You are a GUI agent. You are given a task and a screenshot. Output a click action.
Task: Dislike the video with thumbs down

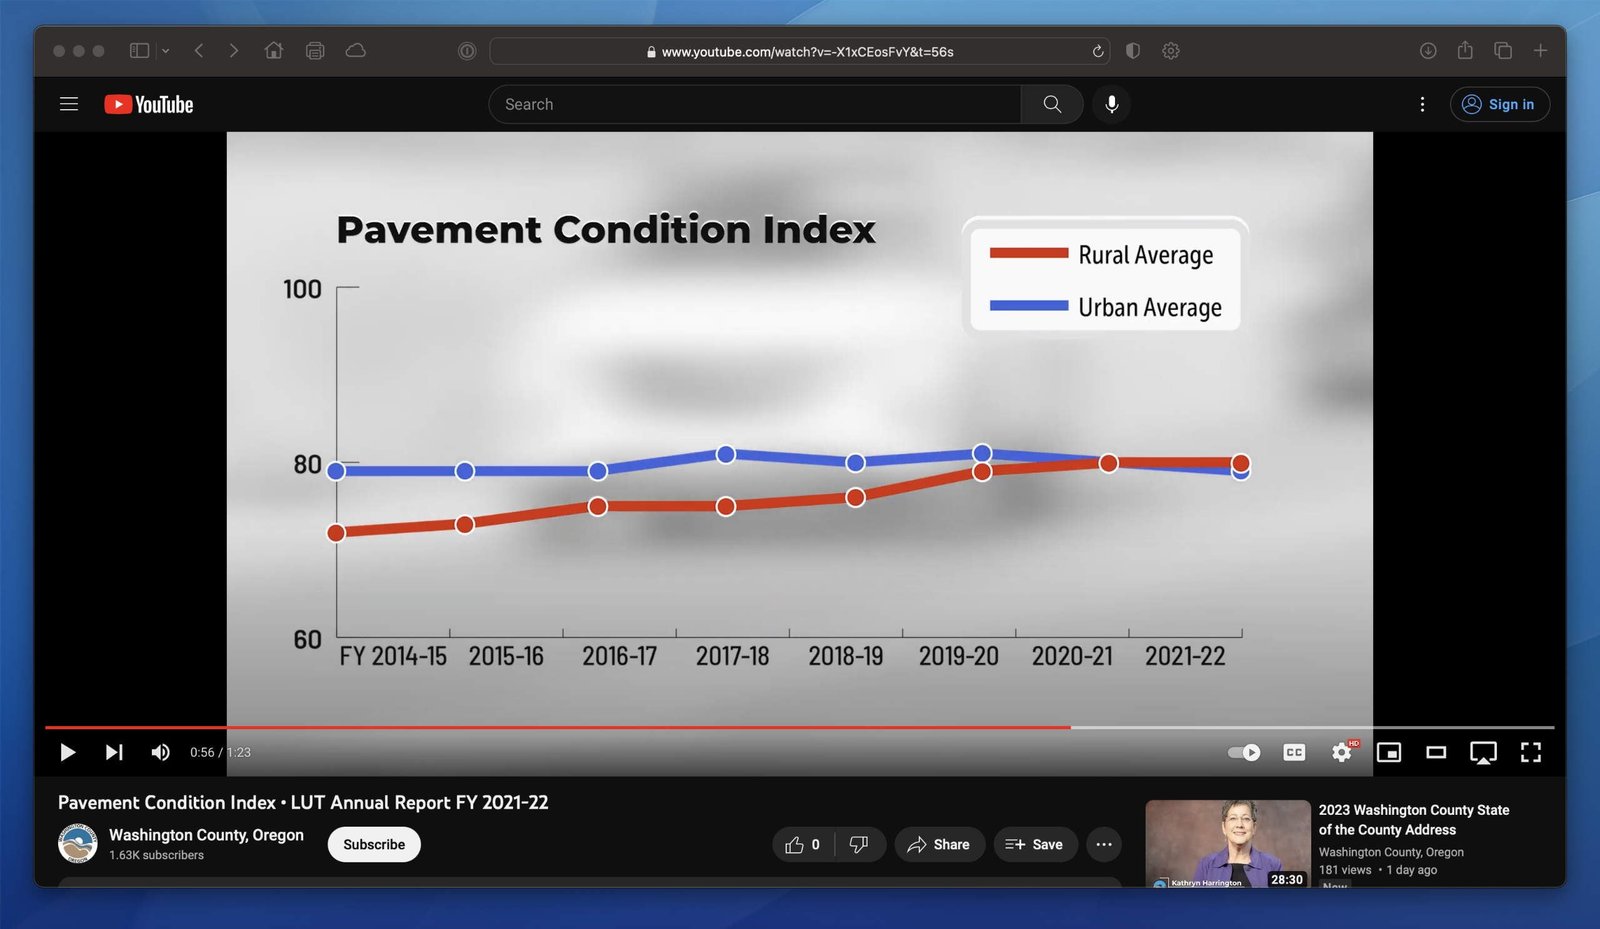point(859,845)
